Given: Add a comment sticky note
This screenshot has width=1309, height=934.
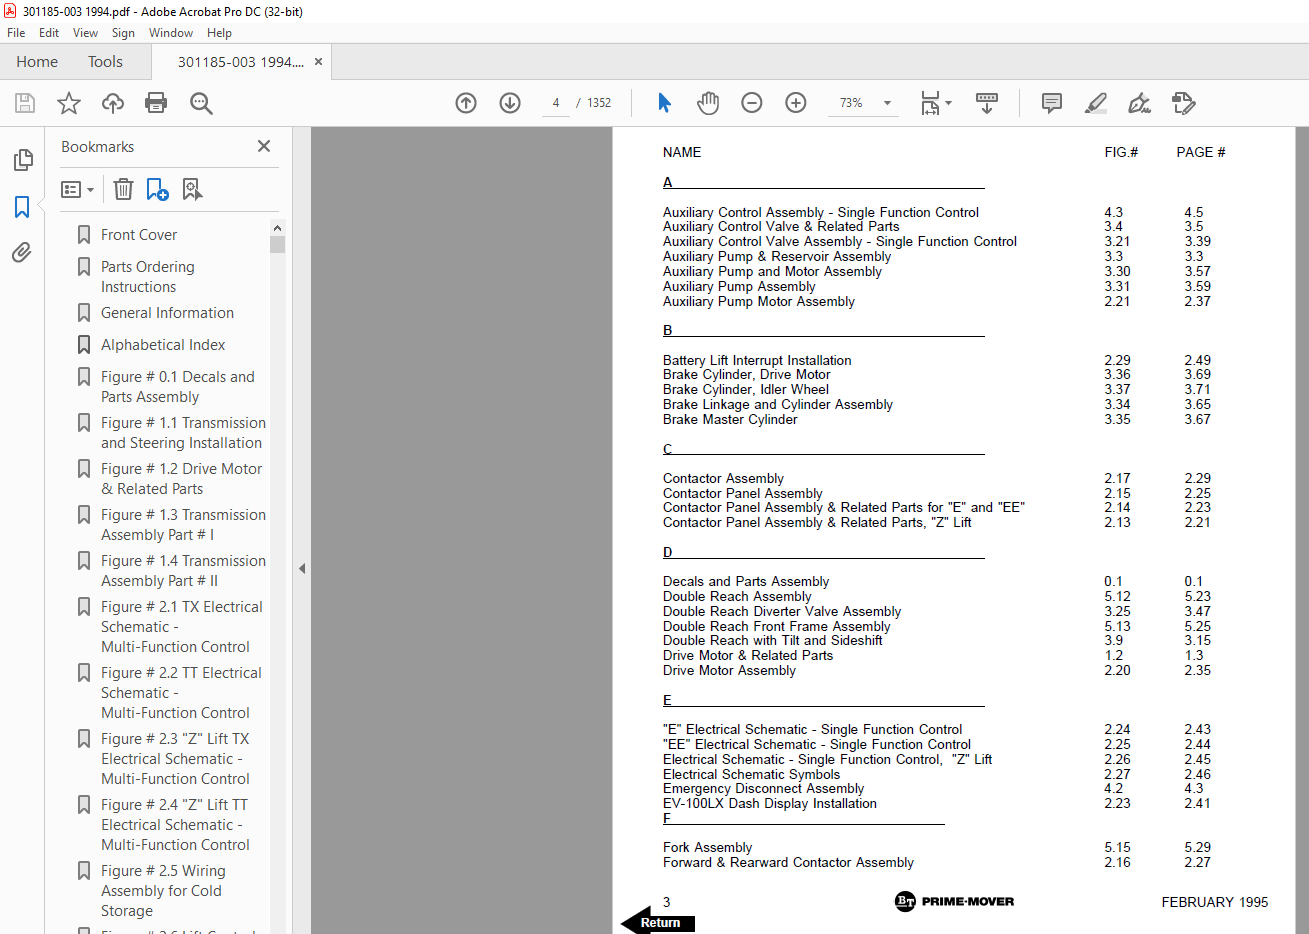Looking at the screenshot, I should coord(1052,103).
